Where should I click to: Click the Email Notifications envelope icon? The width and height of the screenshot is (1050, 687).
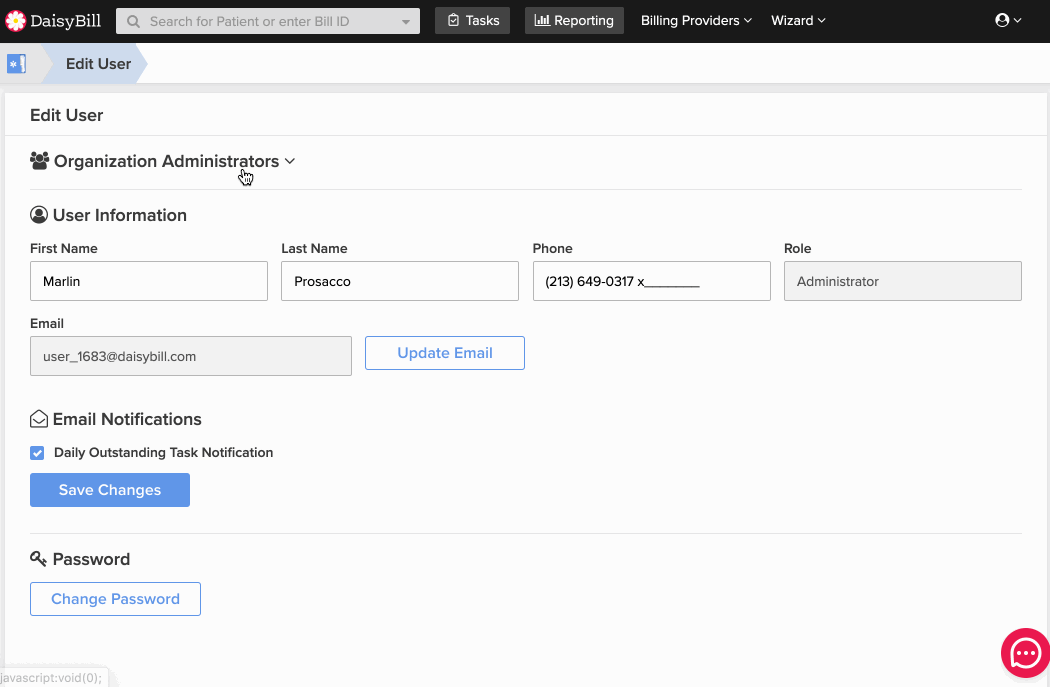click(x=39, y=419)
